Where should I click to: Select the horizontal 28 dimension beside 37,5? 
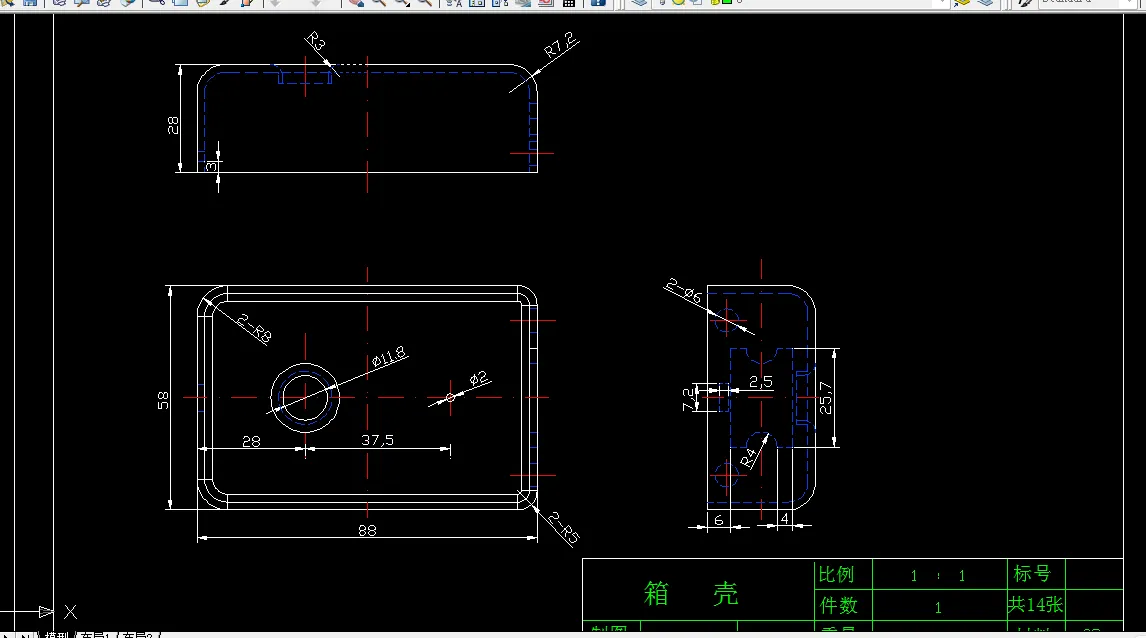251,441
